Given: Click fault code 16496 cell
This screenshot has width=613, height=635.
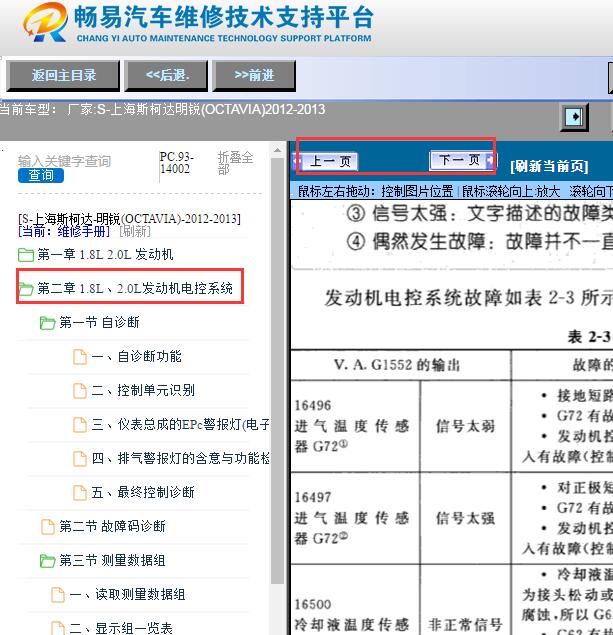Looking at the screenshot, I should tap(355, 426).
